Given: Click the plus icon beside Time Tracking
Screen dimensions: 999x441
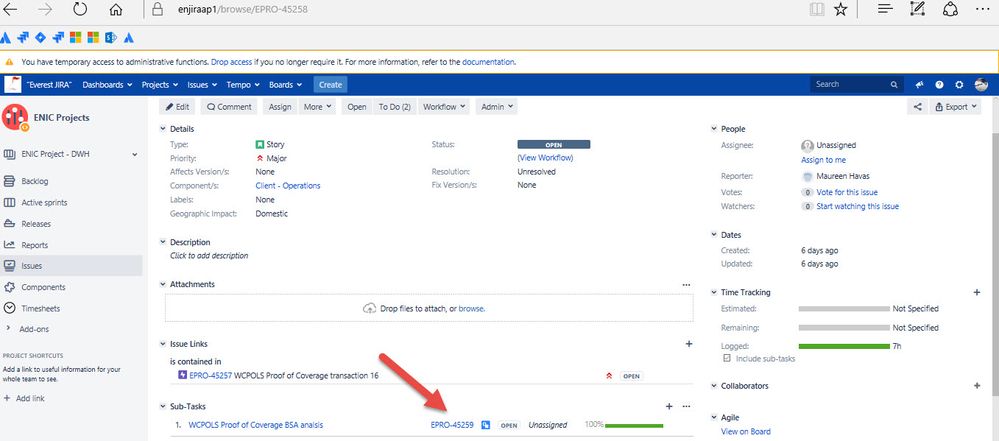Looking at the screenshot, I should [977, 293].
